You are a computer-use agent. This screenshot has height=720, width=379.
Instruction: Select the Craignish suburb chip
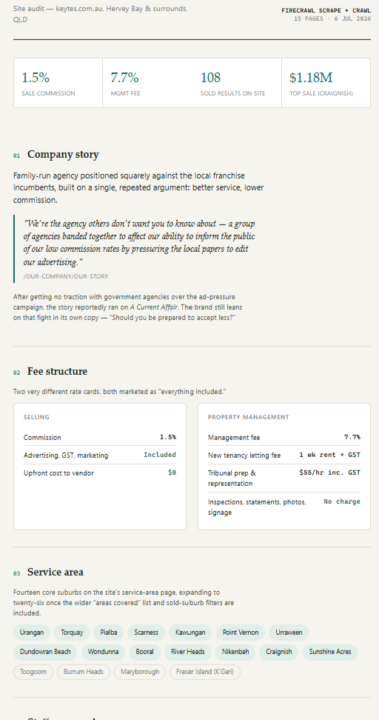[x=279, y=652]
